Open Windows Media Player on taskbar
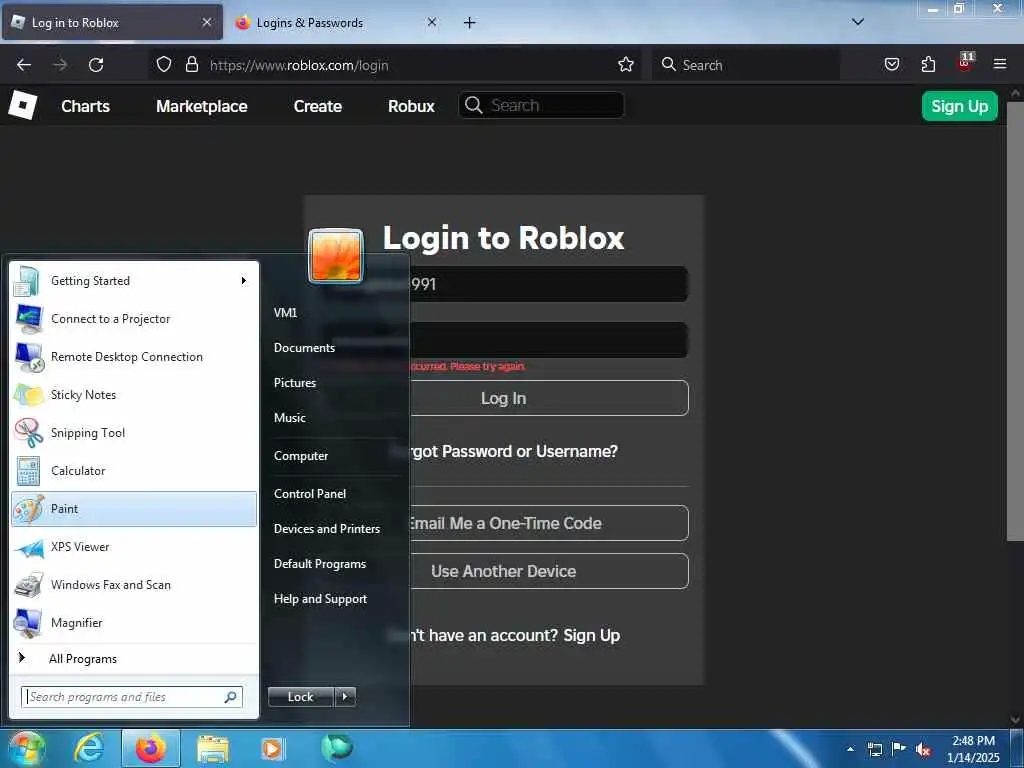Viewport: 1024px width, 768px height. (x=272, y=748)
